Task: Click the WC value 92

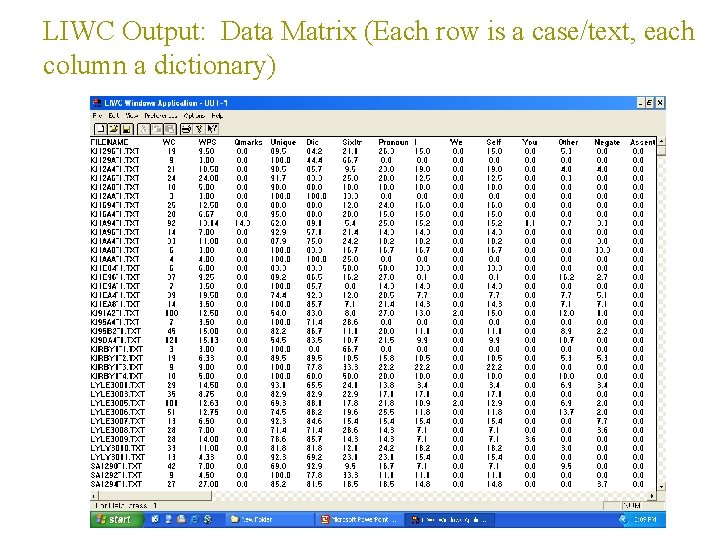Action: [x=171, y=223]
